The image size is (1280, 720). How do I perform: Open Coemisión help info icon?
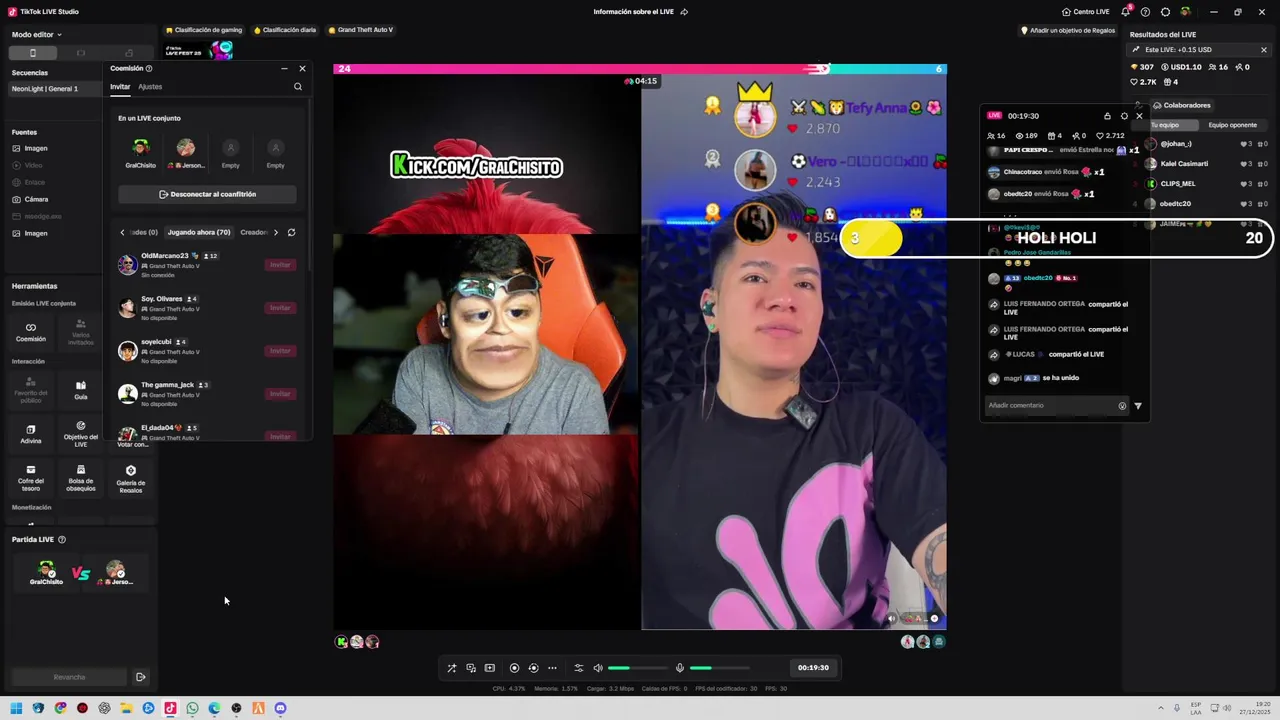(x=149, y=69)
